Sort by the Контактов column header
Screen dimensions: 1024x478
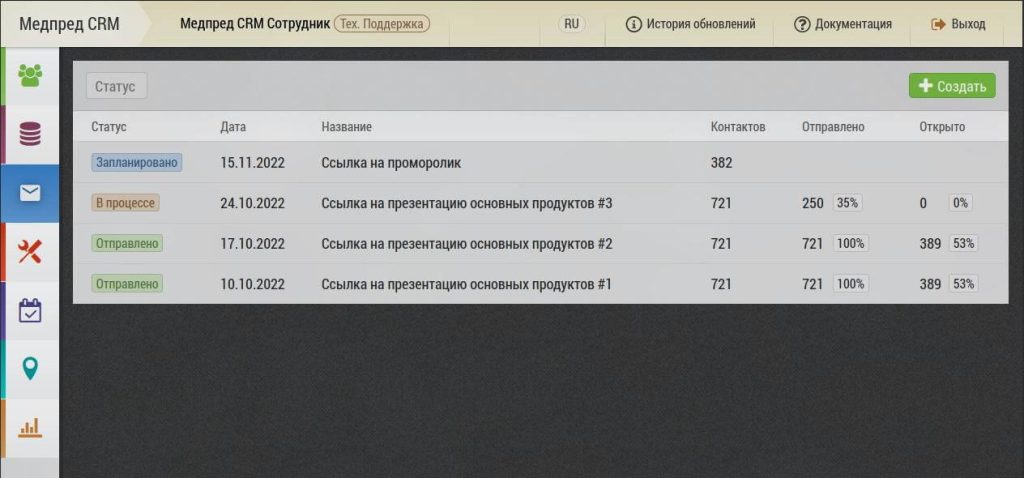tap(738, 127)
